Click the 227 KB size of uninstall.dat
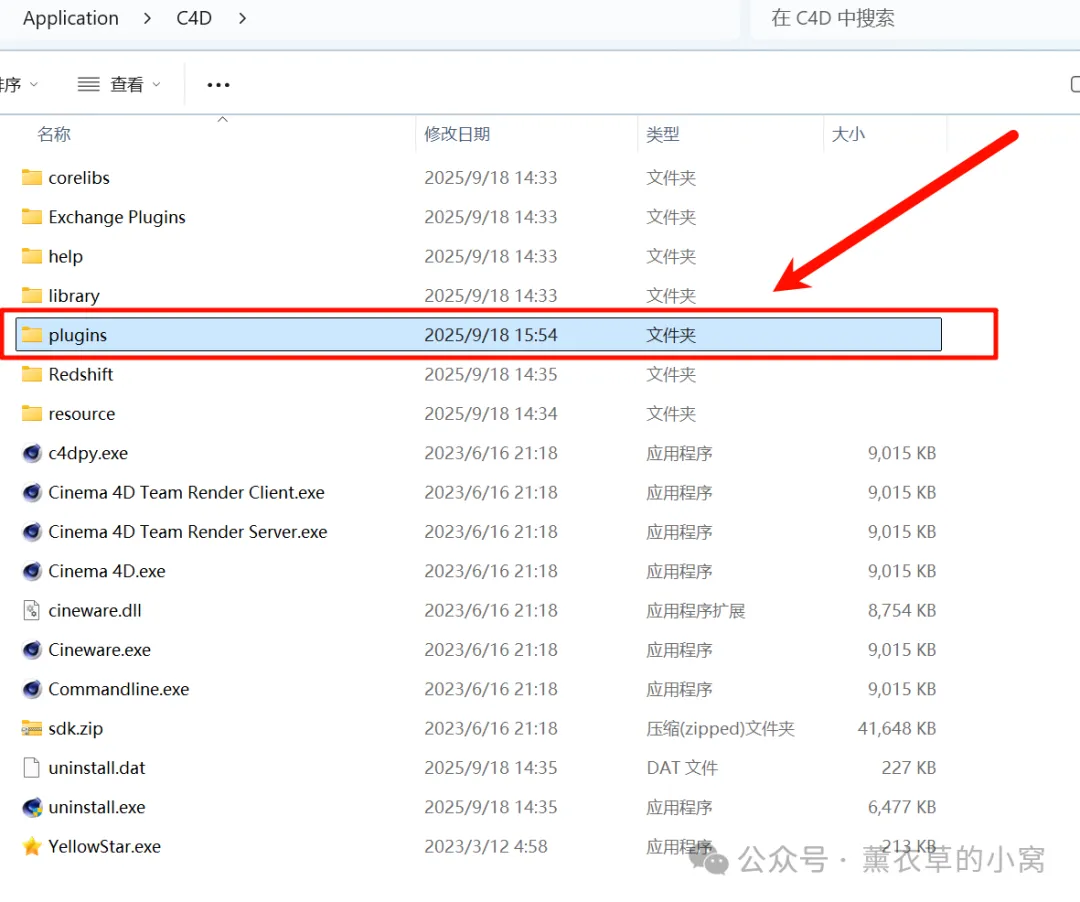This screenshot has width=1080, height=902. [909, 767]
